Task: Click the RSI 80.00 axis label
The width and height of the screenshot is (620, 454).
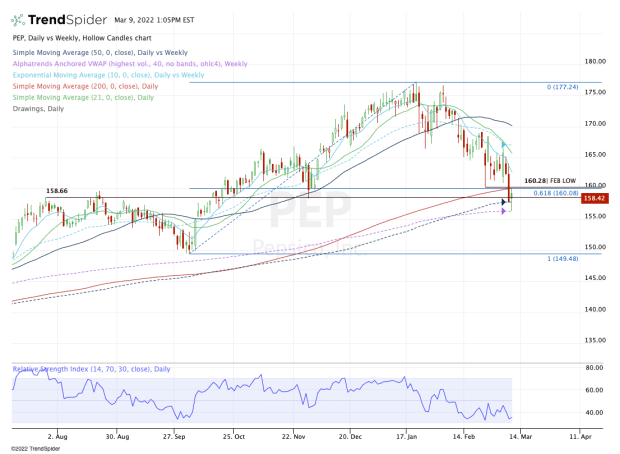Action: point(594,367)
